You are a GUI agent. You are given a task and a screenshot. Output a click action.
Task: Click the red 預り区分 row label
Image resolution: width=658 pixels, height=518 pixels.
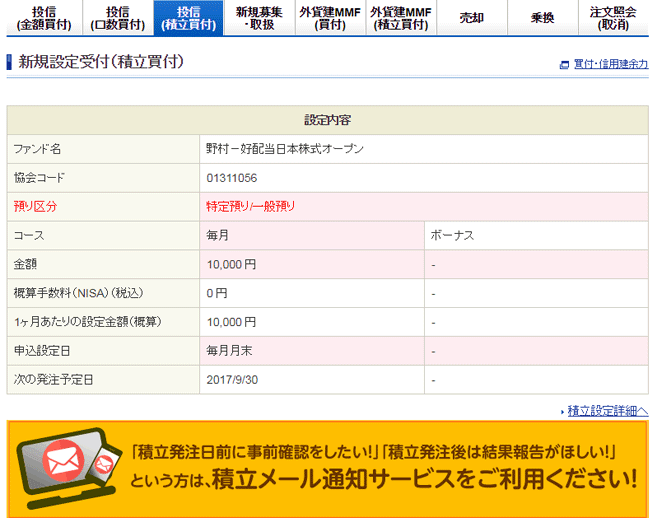35,207
